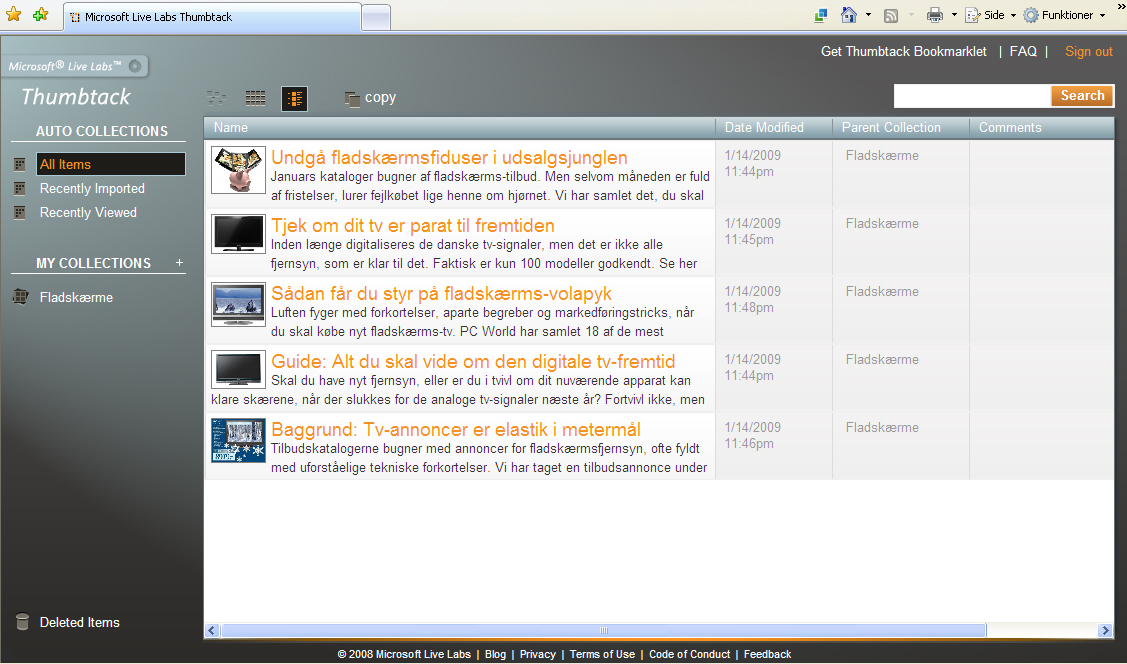Open 'Guide: Alt du skal vide' title

pos(473,361)
